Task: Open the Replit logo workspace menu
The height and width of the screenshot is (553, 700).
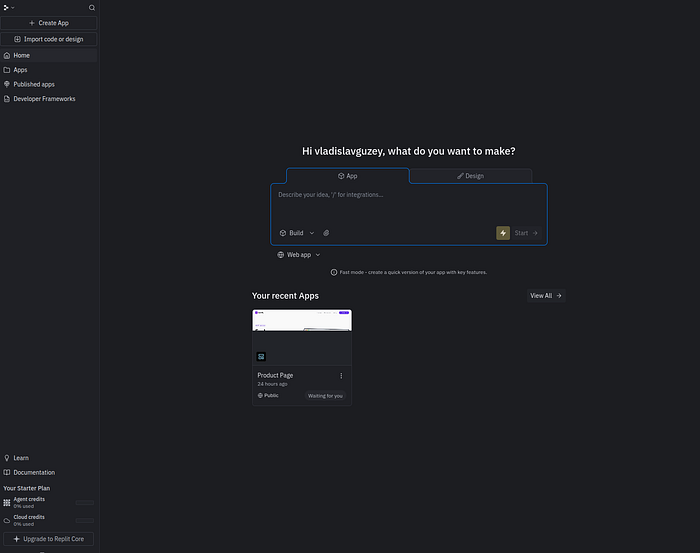Action: coord(9,8)
